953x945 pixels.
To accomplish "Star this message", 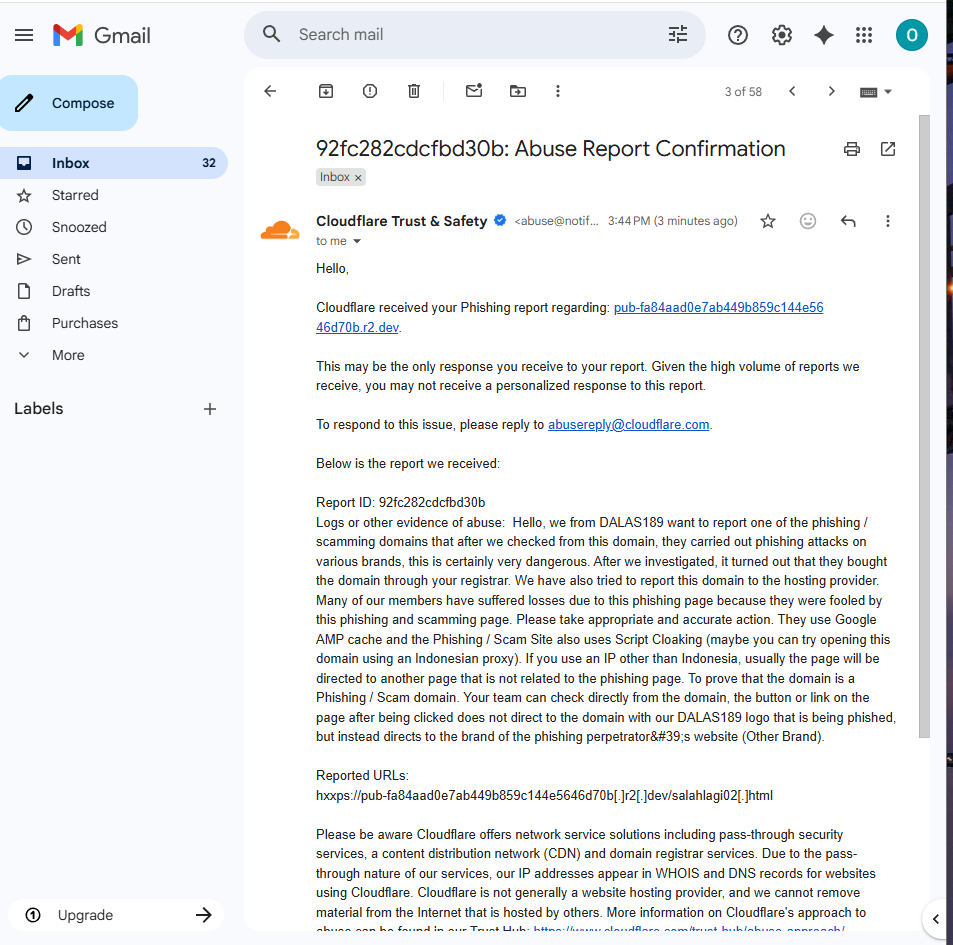I will [x=768, y=221].
